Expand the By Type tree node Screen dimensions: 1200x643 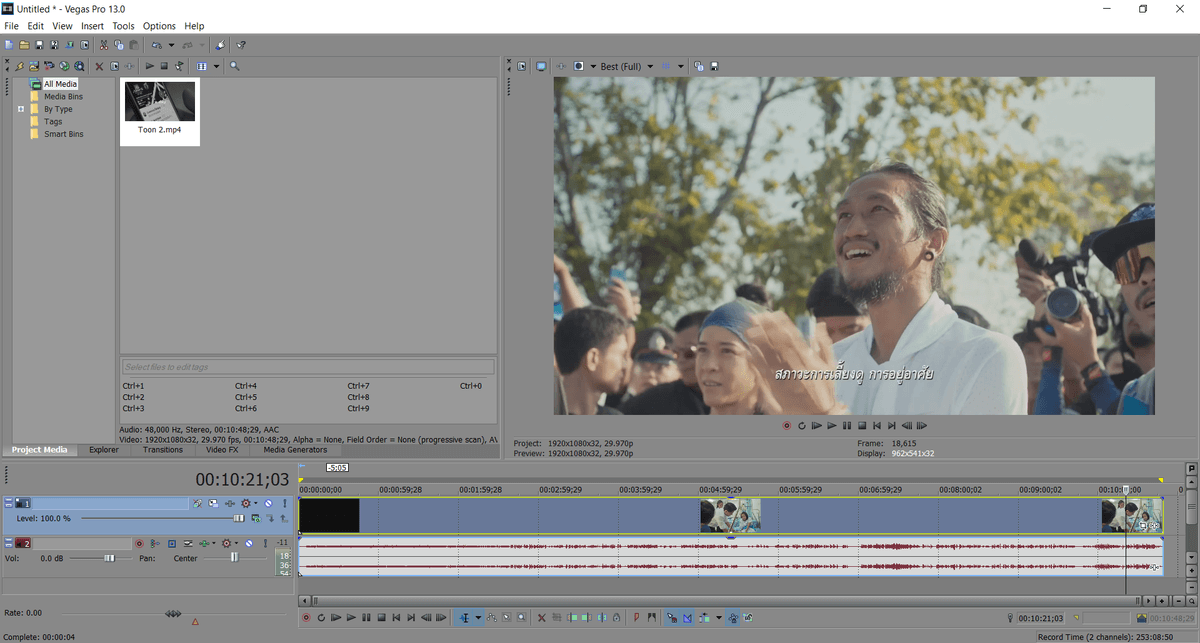(20, 109)
